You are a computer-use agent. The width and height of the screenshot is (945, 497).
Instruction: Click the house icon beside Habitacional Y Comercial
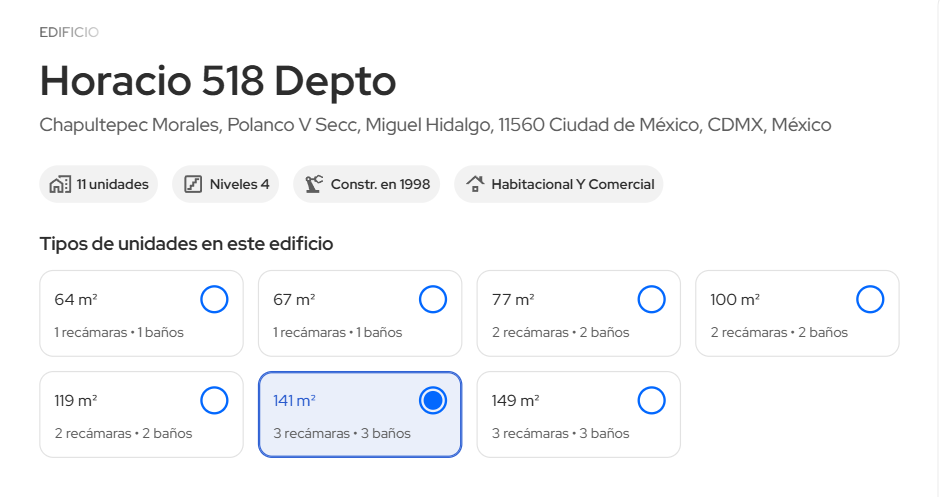[475, 184]
